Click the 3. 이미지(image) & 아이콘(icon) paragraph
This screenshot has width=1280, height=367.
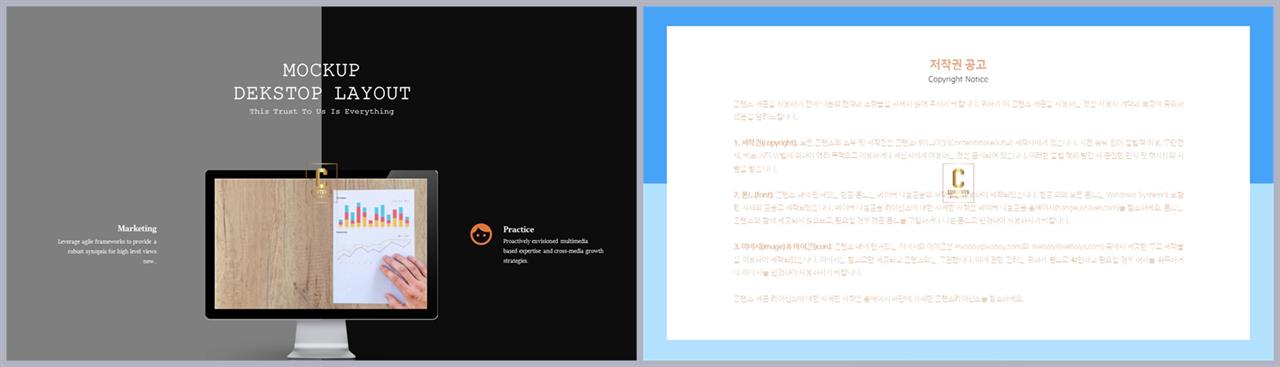pyautogui.click(x=958, y=258)
